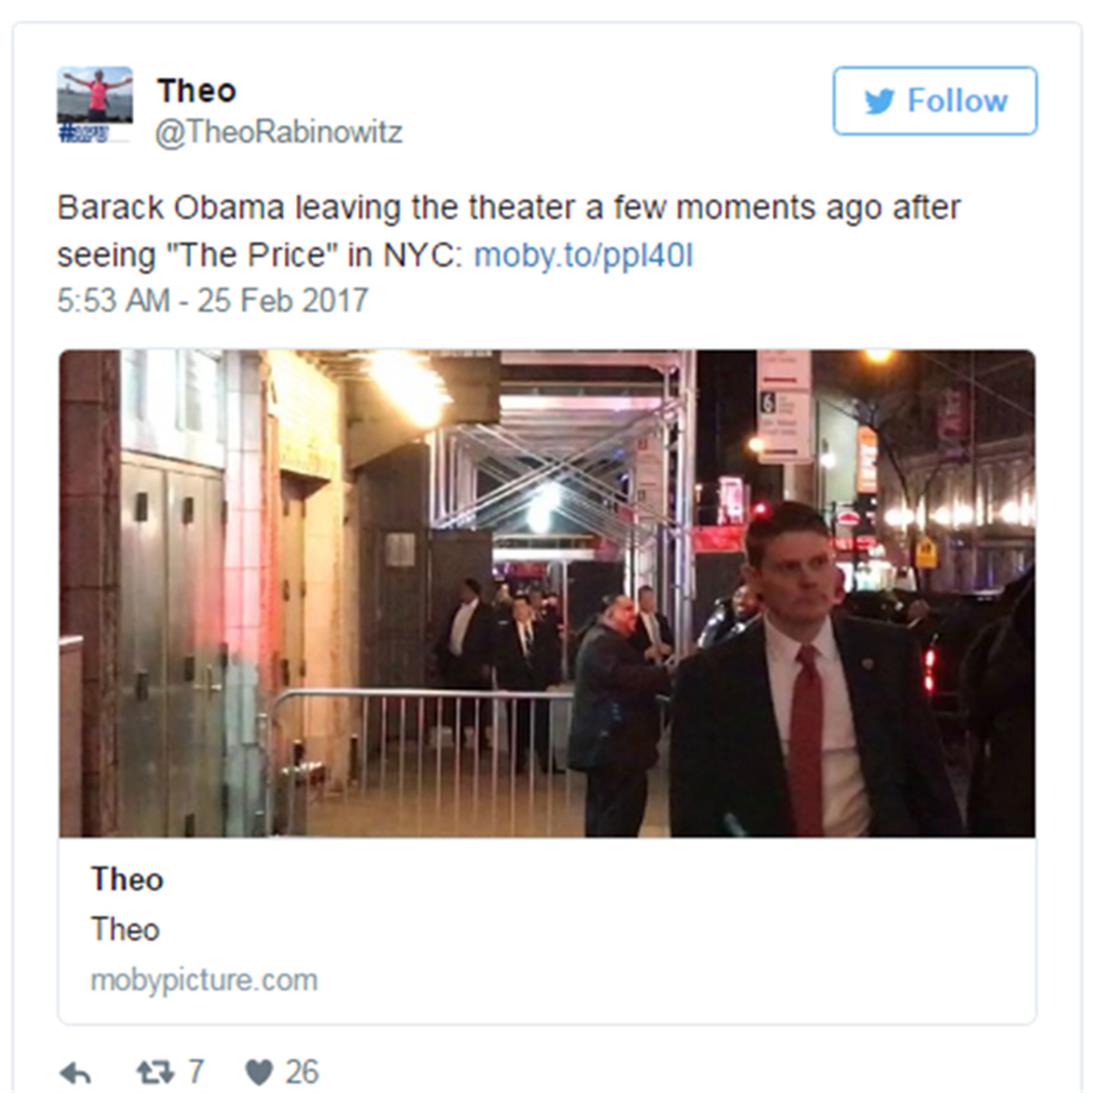Follow the @TheoRabinowitz account
This screenshot has height=1093, width=1100.
(x=934, y=101)
